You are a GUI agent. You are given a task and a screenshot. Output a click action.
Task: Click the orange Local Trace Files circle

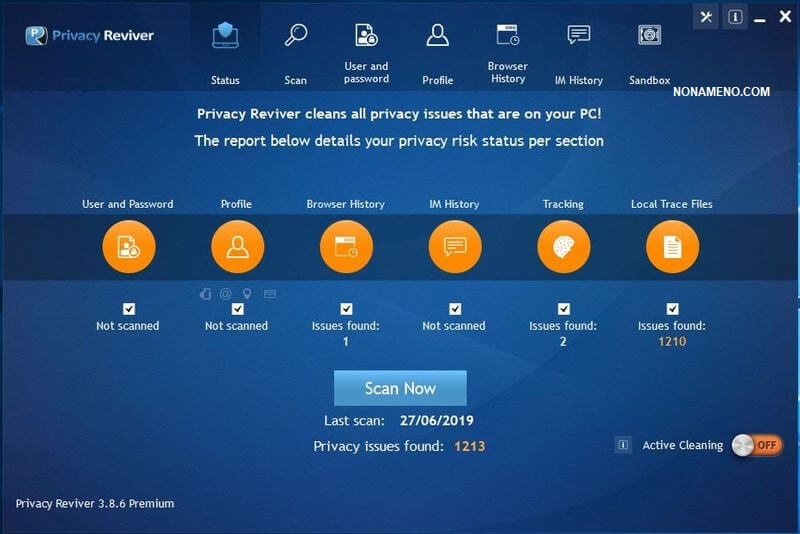tap(672, 246)
